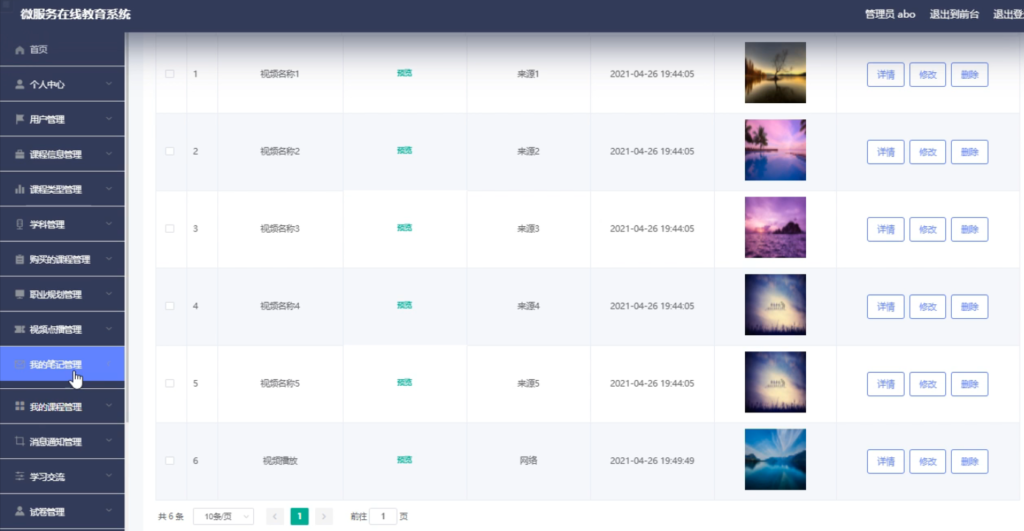Tick the checkbox for row 5 视频名称5

[170, 383]
